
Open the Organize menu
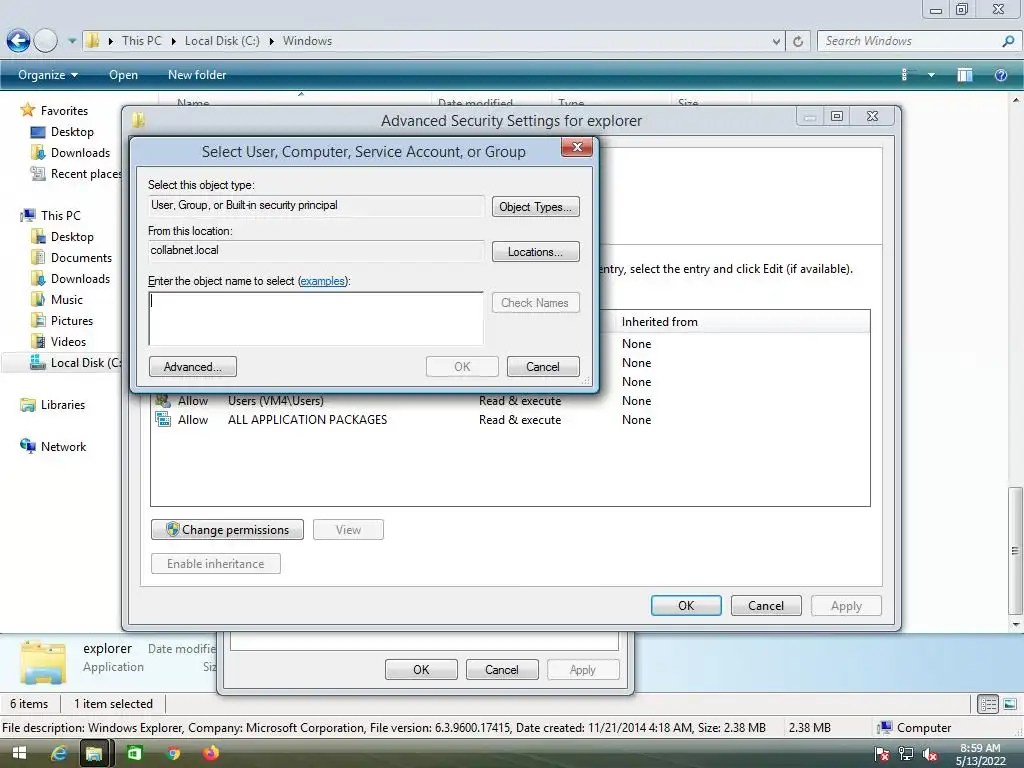click(x=48, y=74)
